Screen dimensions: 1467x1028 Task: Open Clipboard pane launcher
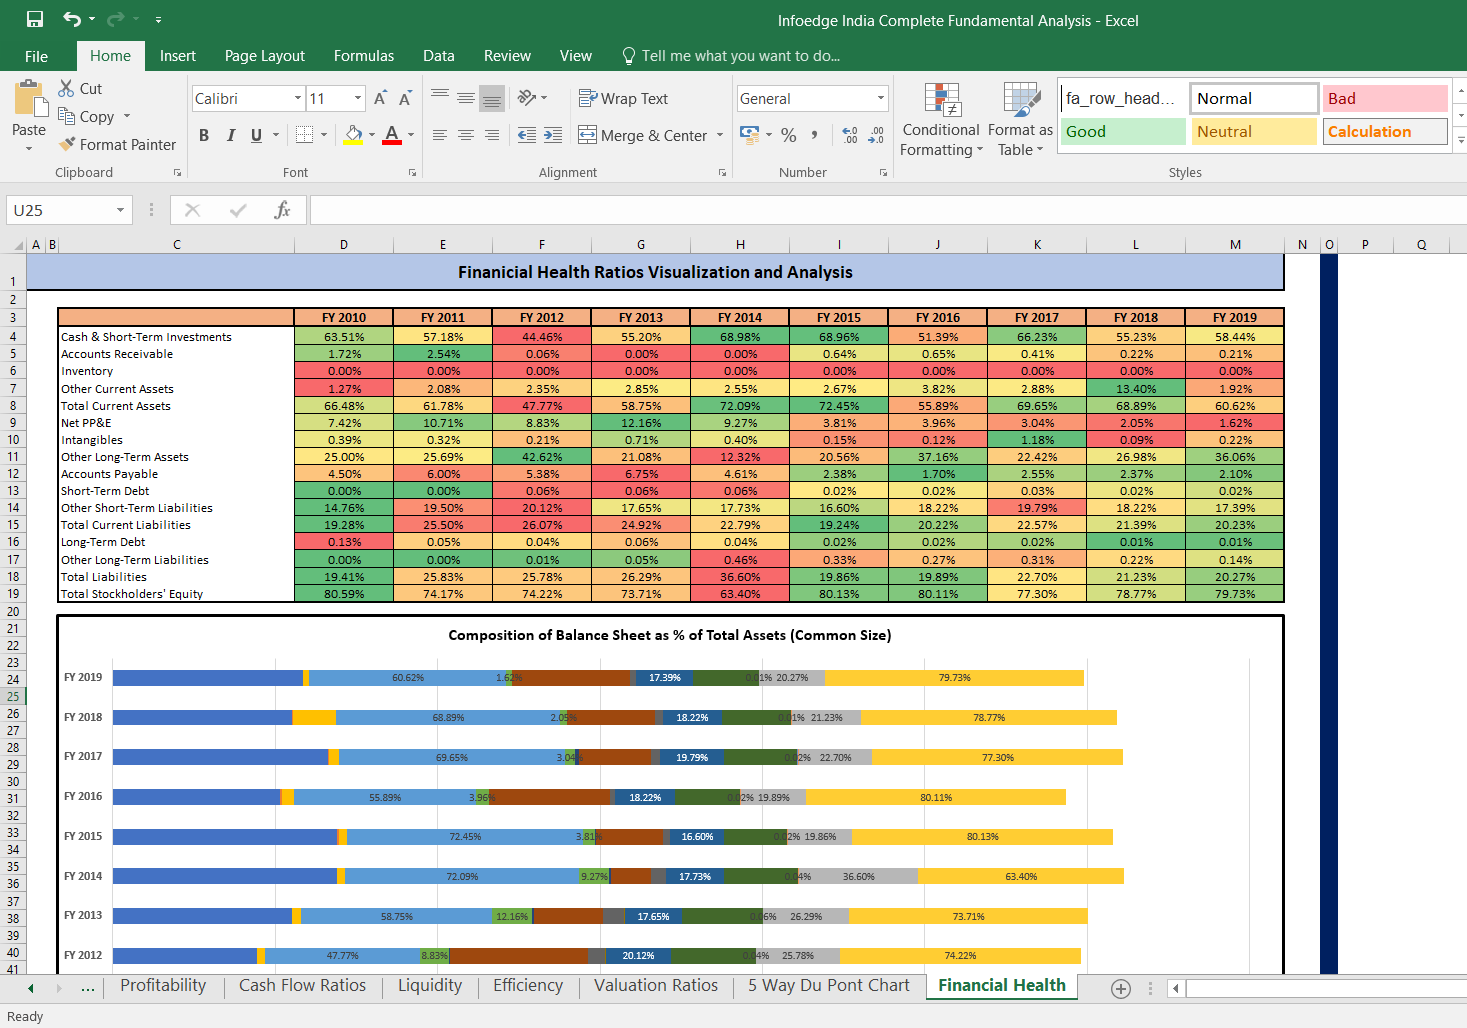[177, 173]
